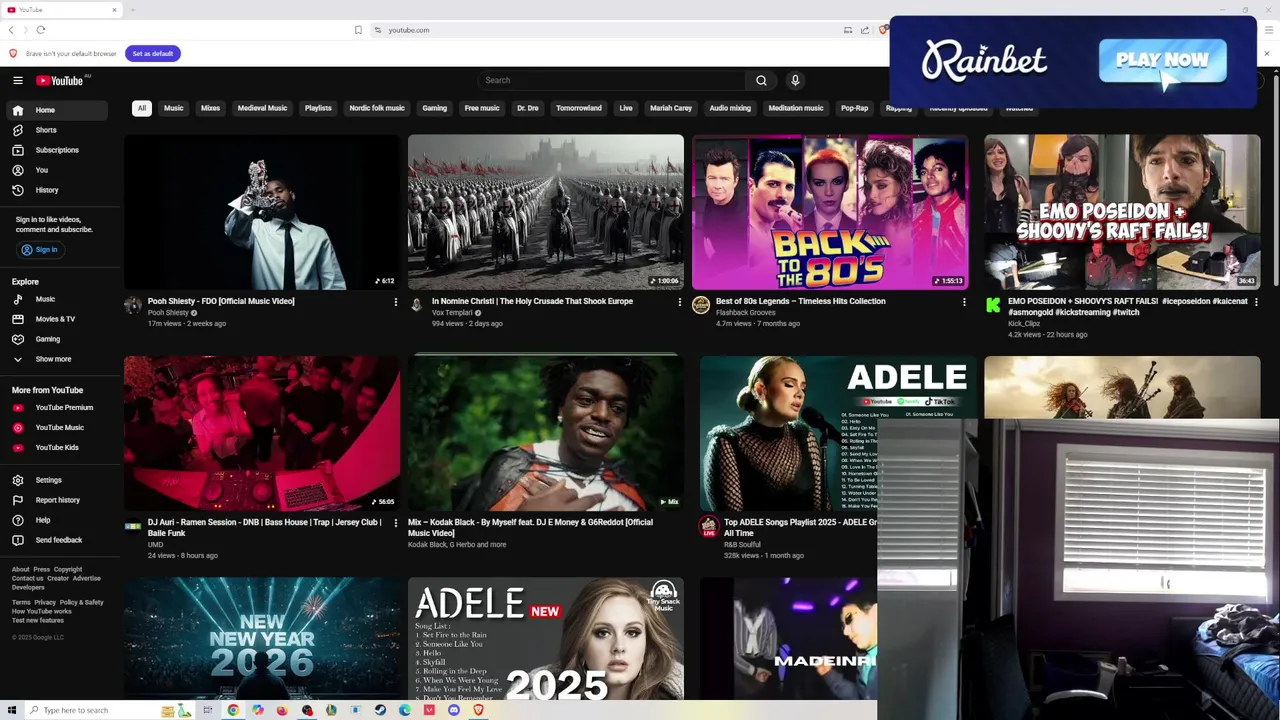This screenshot has width=1280, height=720.
Task: Open the crusader army video thumbnail
Action: (546, 212)
